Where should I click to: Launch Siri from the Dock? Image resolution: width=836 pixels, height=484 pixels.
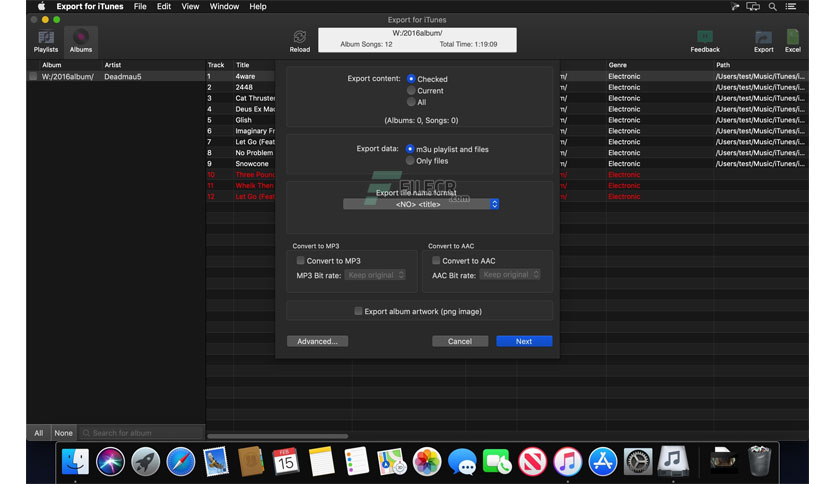pyautogui.click(x=110, y=461)
